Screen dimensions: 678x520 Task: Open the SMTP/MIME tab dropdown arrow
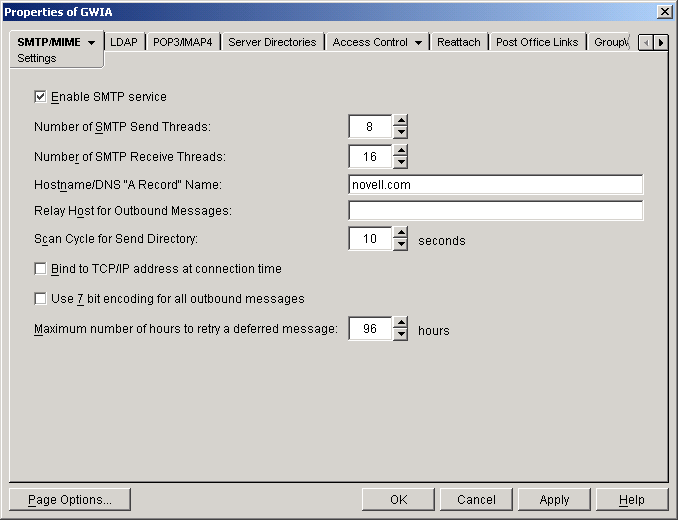(91, 43)
